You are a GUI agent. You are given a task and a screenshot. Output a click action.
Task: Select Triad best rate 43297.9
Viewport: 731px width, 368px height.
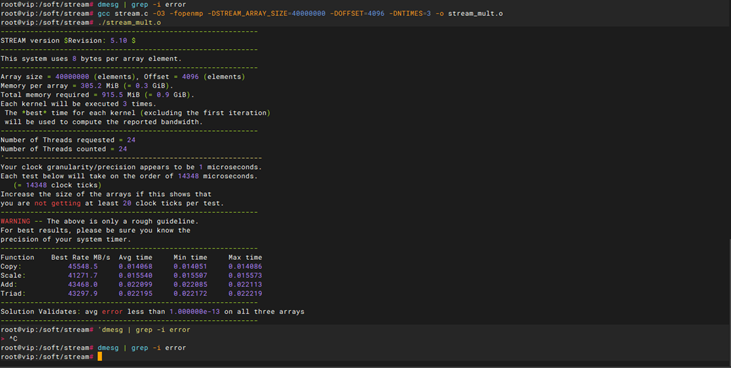[x=83, y=294]
